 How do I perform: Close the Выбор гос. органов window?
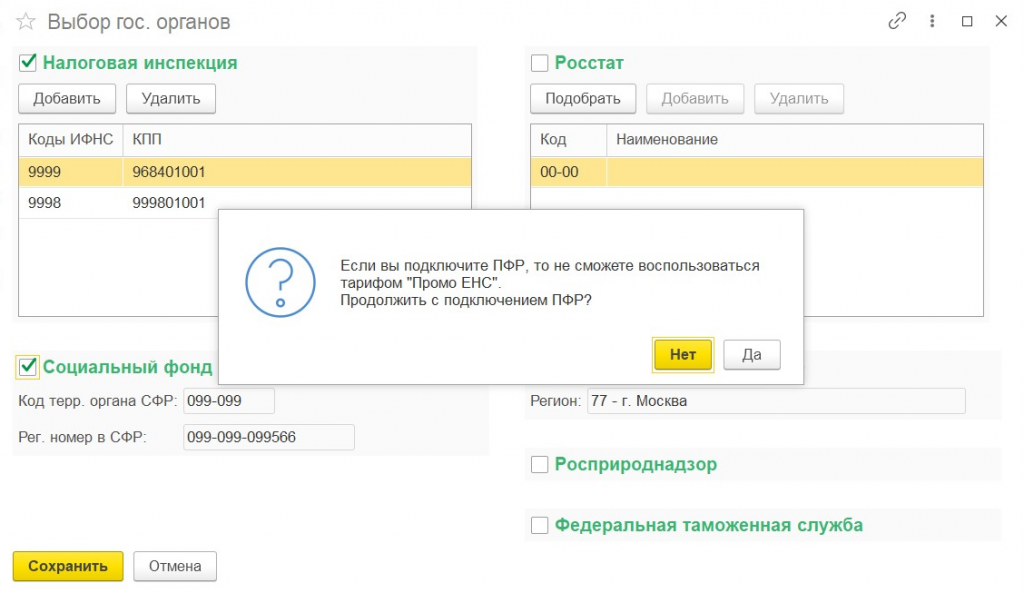1001,21
